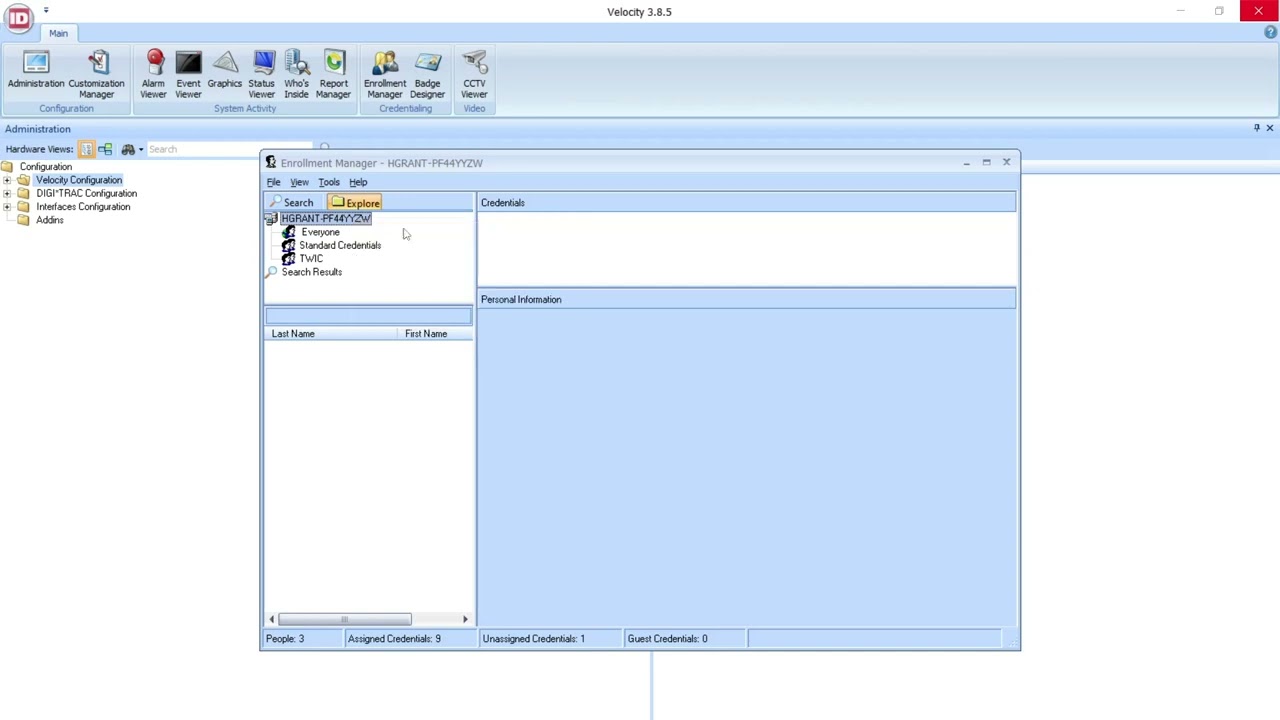
Task: Click the Personal Information pane header
Action: coord(747,299)
